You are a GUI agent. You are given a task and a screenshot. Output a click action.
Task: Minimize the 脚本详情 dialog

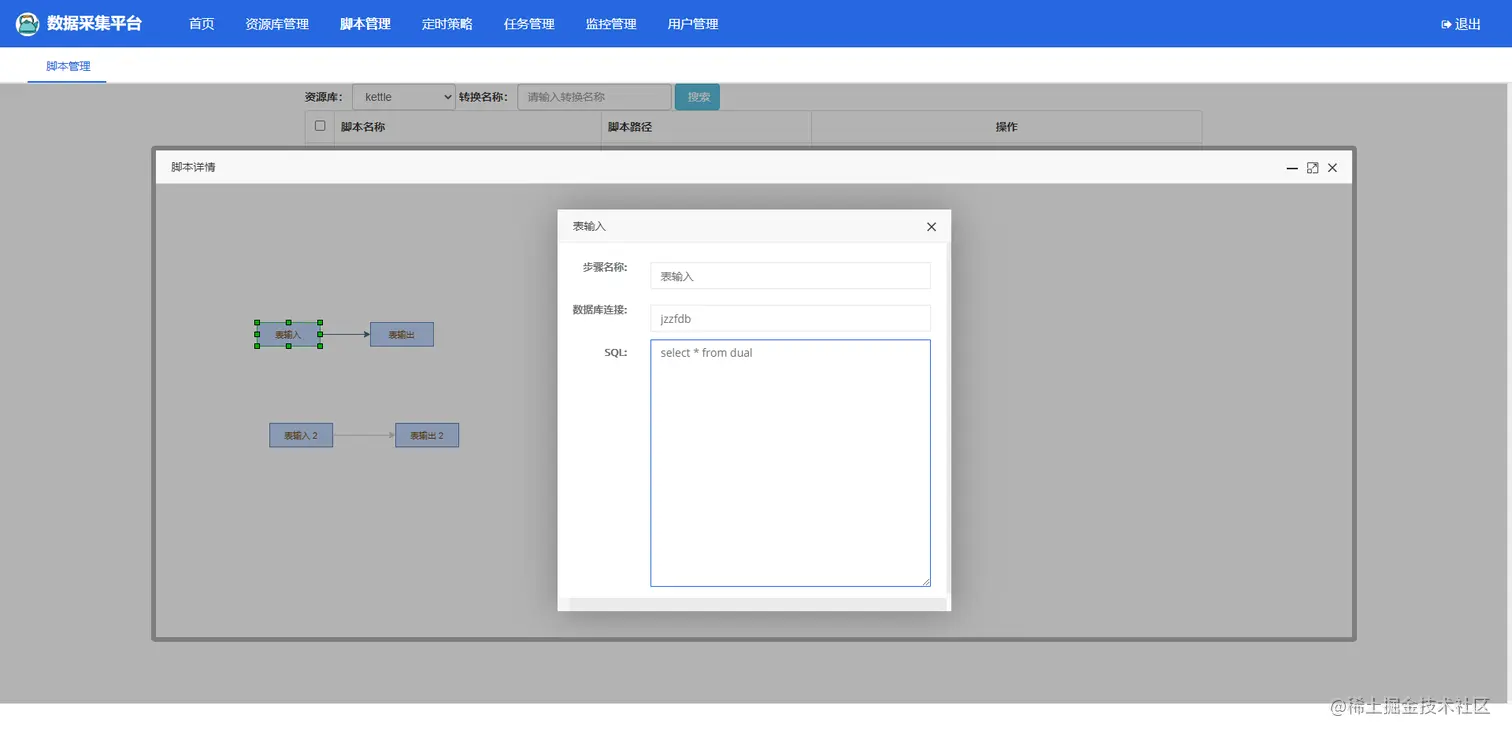click(x=1292, y=168)
